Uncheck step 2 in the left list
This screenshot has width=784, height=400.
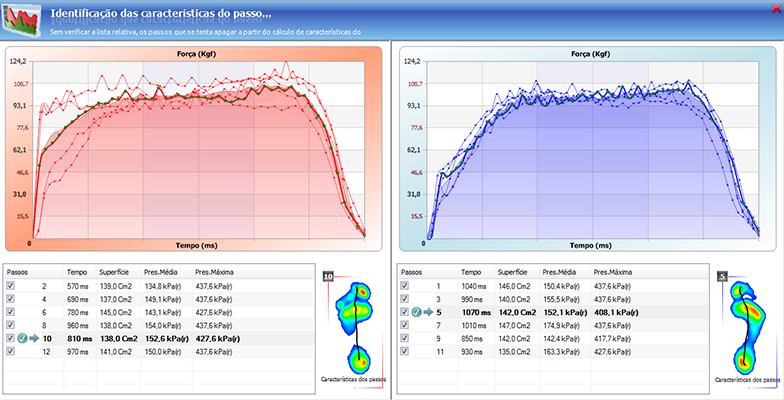pyautogui.click(x=11, y=285)
